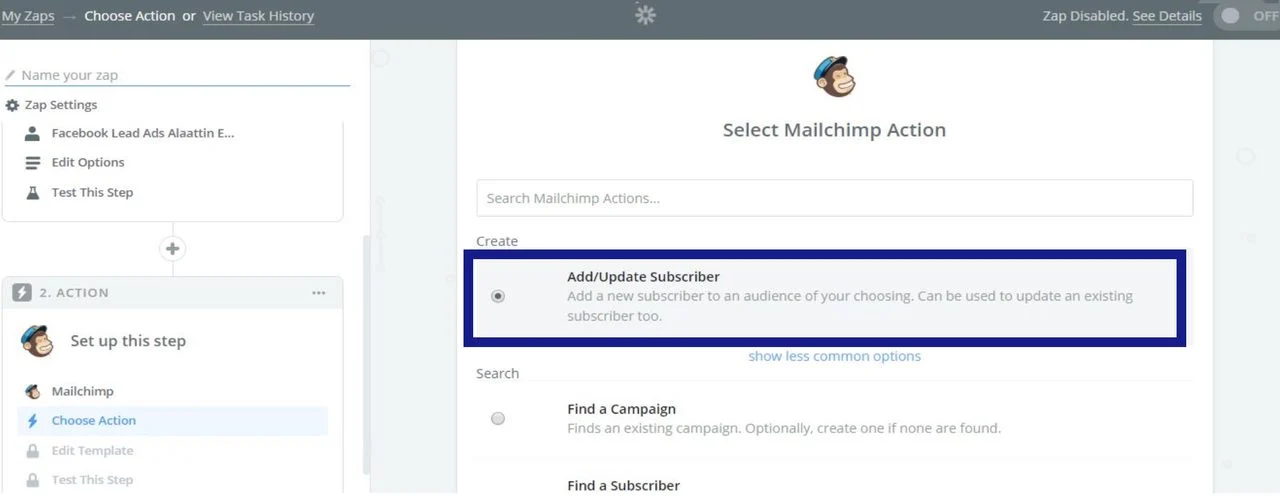The width and height of the screenshot is (1280, 496).
Task: Add a step with the plus button
Action: coord(173,249)
